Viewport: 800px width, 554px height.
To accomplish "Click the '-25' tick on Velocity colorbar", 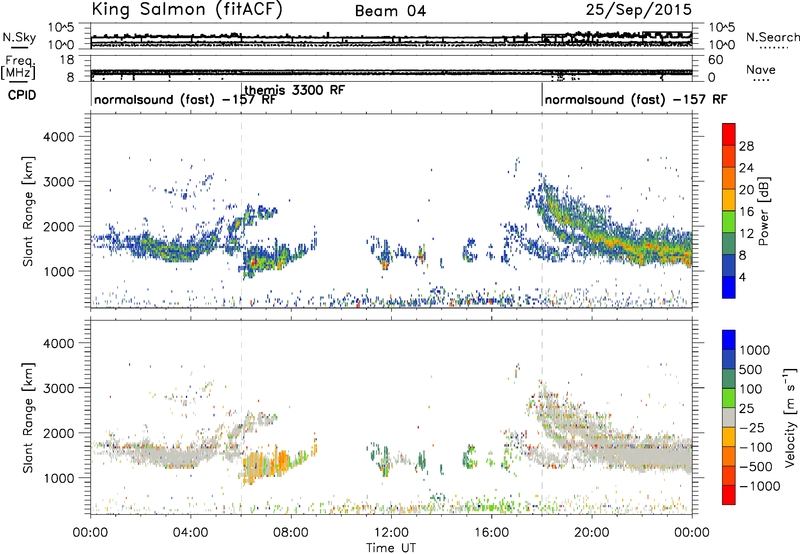I will pos(751,427).
